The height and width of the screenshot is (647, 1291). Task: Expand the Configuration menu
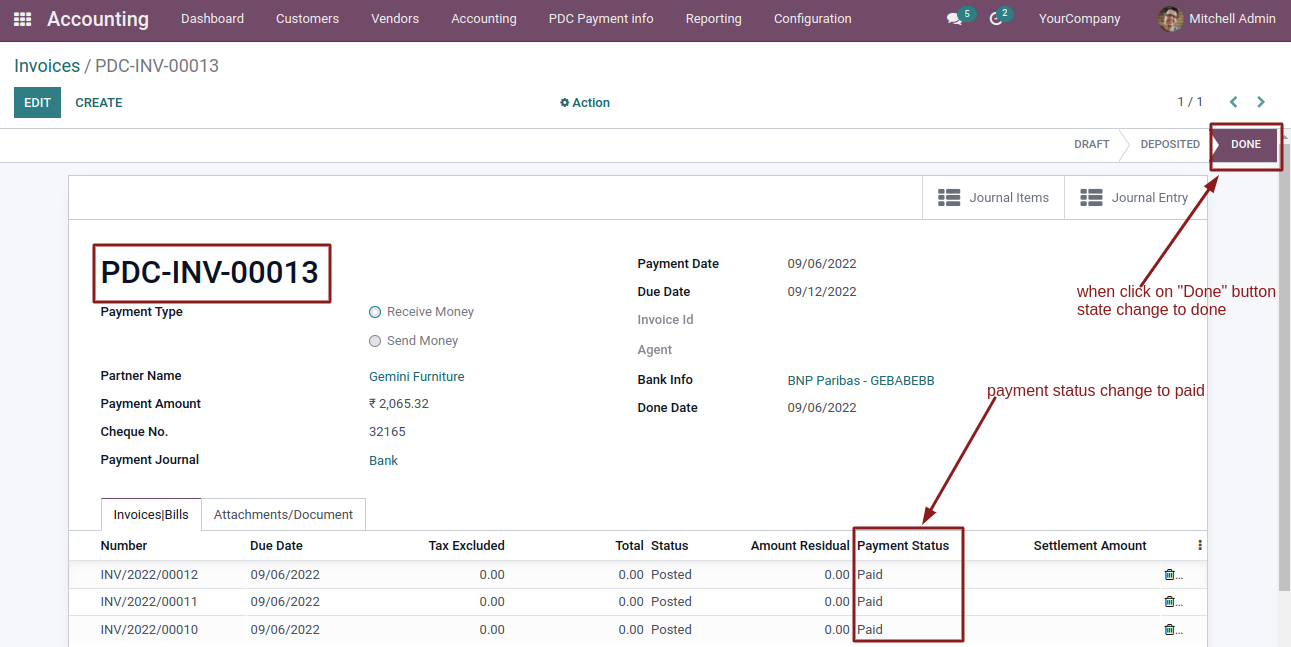tap(813, 19)
